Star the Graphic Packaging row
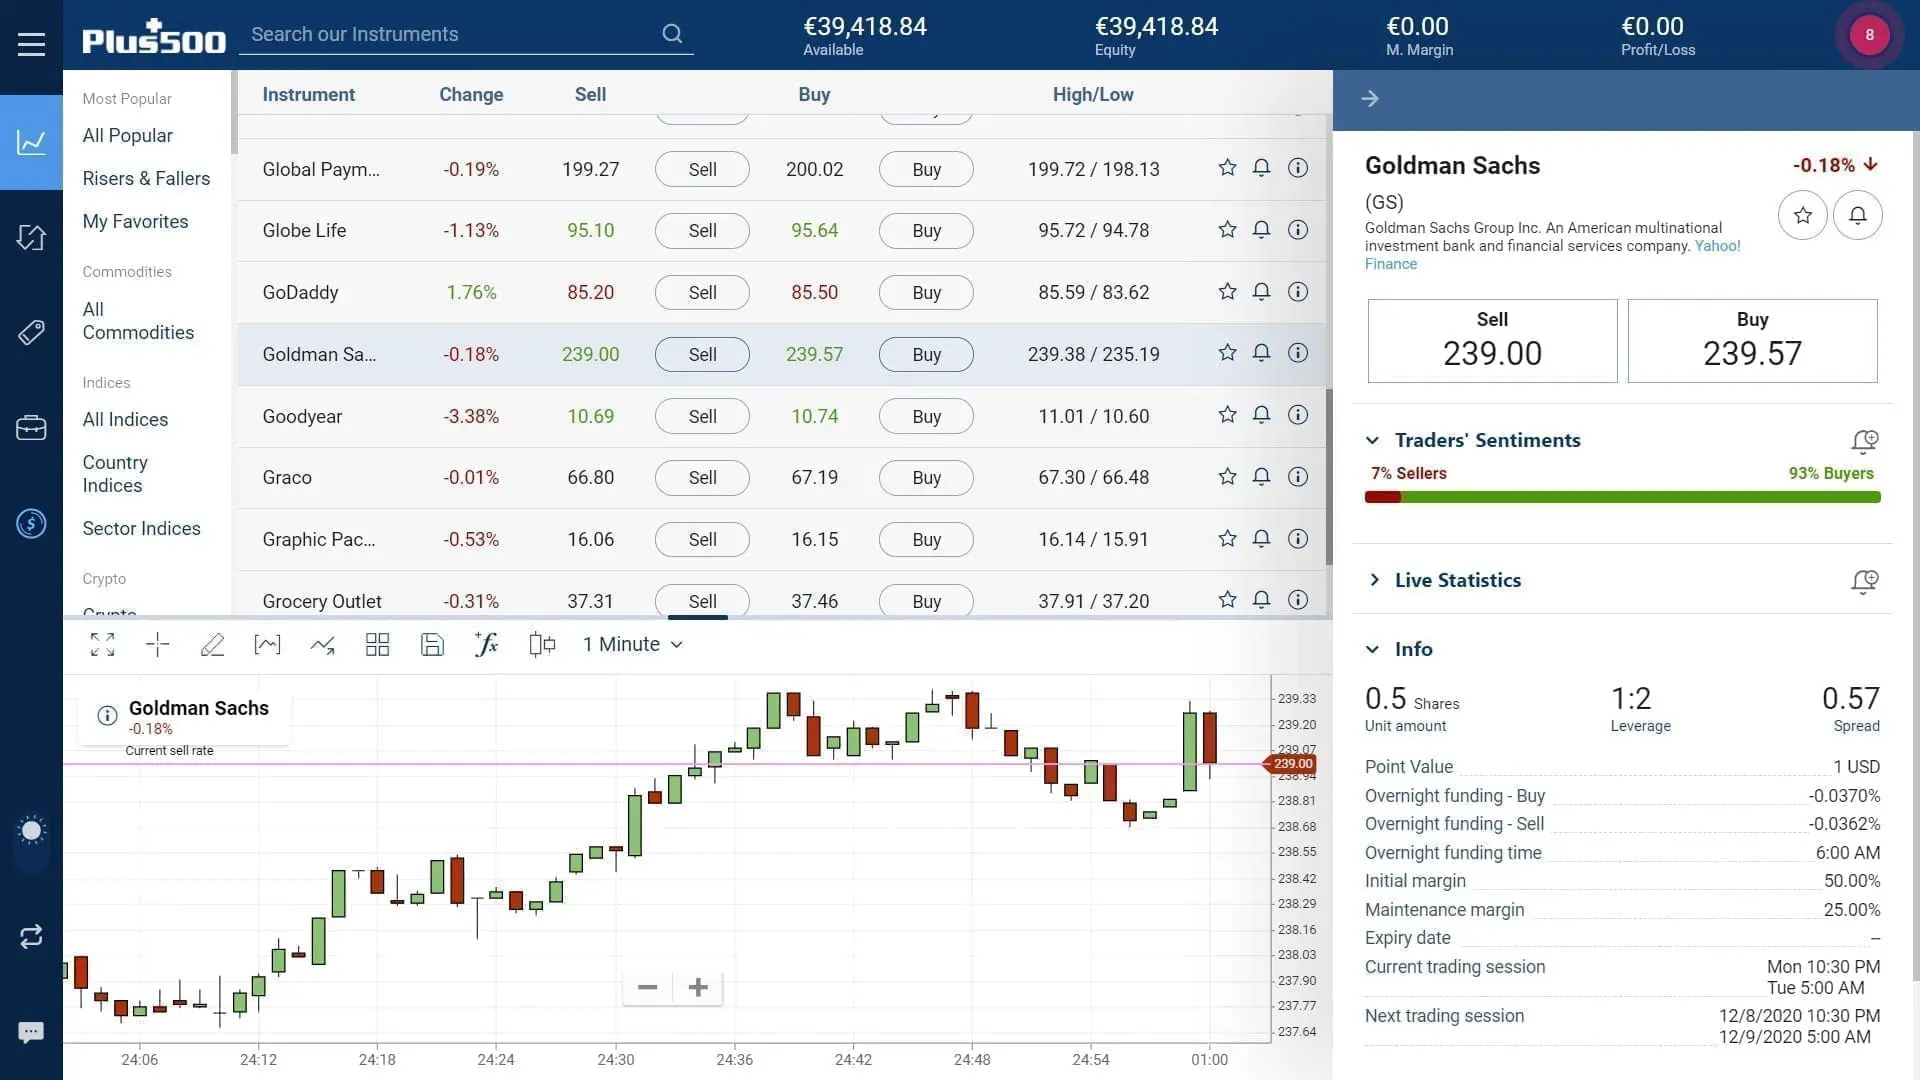The height and width of the screenshot is (1080, 1920). 1227,539
